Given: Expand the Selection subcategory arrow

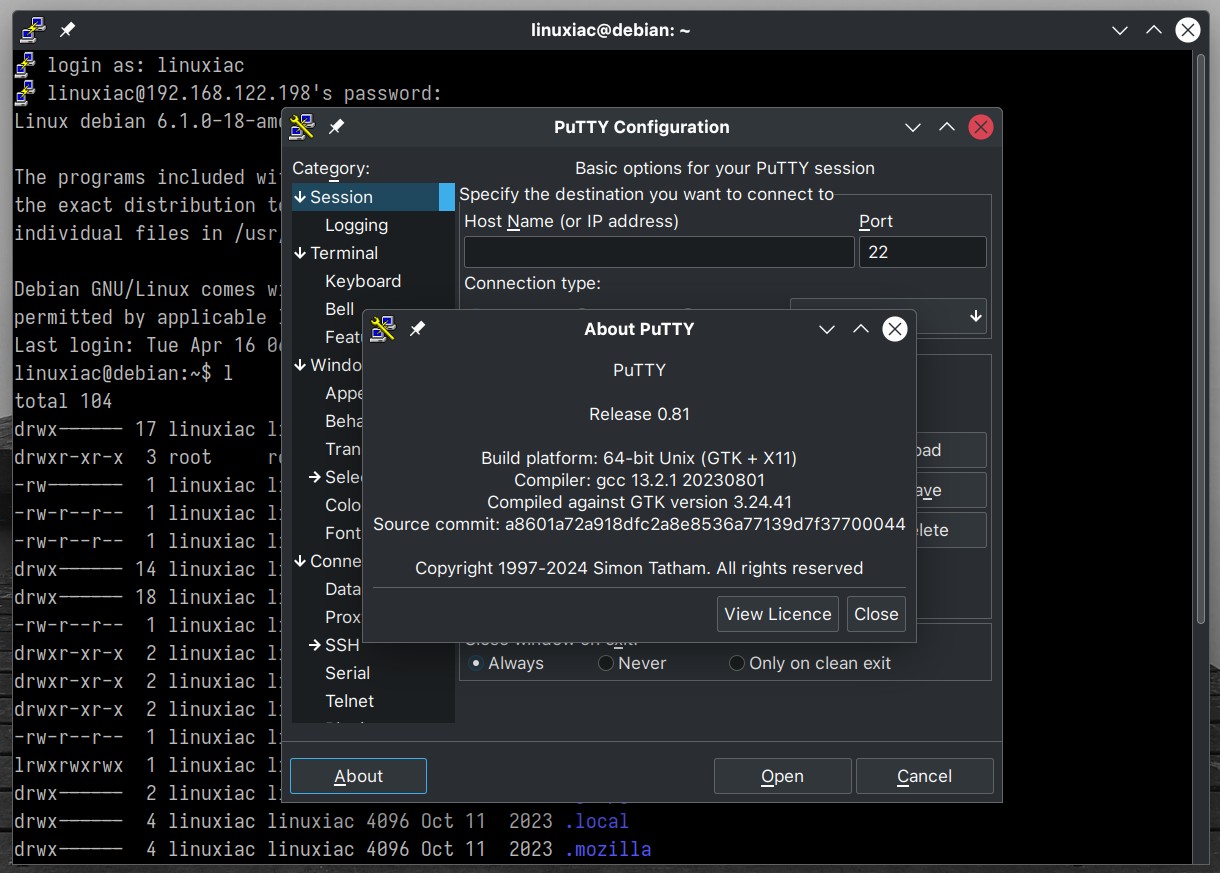Looking at the screenshot, I should 315,477.
